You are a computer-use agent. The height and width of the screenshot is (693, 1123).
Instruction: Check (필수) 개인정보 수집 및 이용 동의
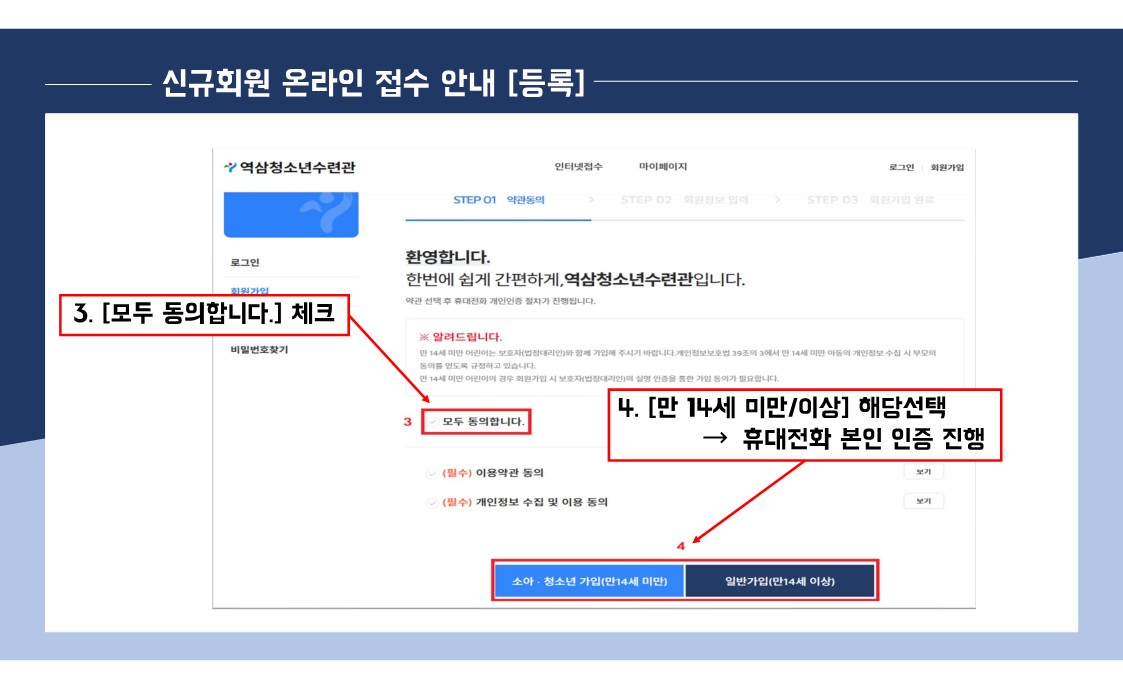click(x=431, y=503)
